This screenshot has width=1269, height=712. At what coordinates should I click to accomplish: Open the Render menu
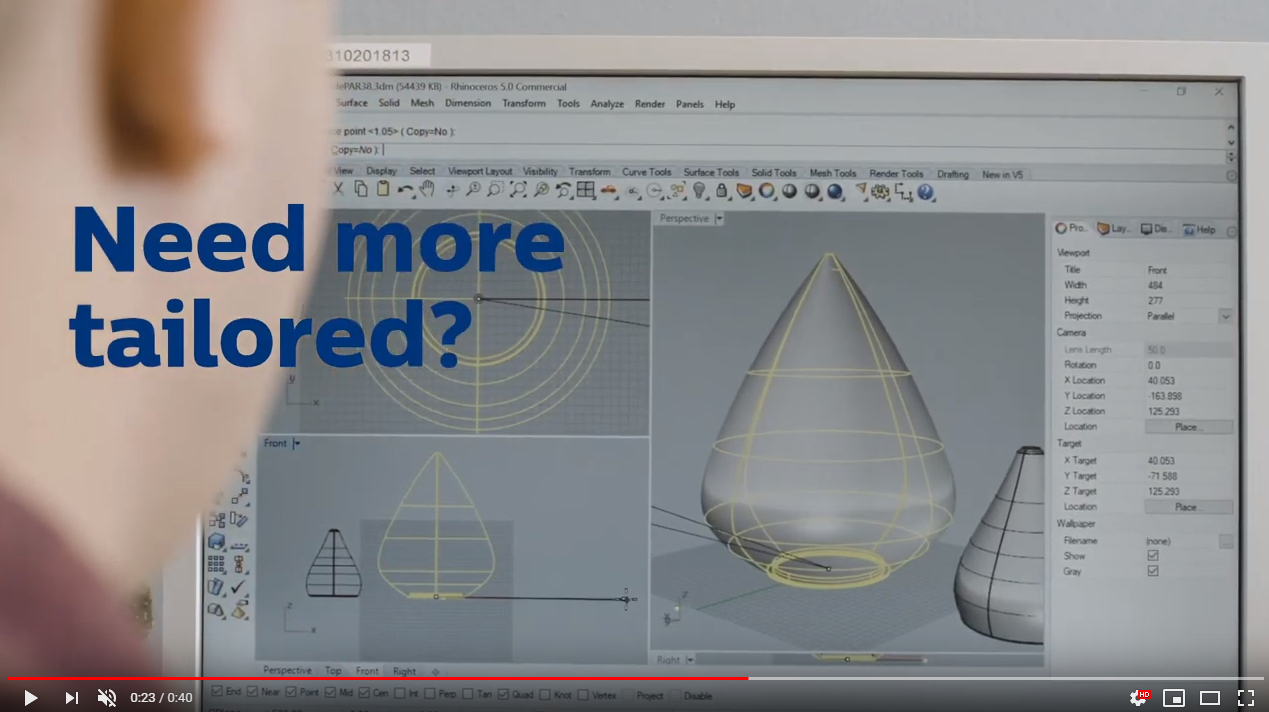tap(650, 103)
